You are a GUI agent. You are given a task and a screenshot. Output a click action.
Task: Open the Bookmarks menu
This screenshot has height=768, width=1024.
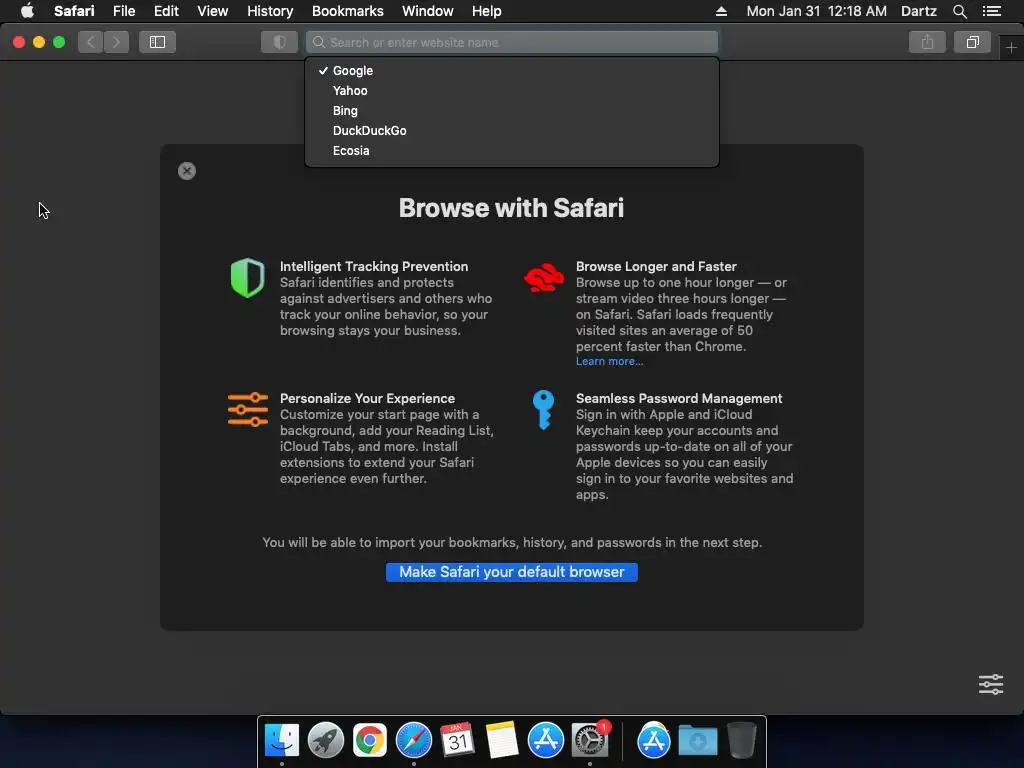pyautogui.click(x=347, y=11)
